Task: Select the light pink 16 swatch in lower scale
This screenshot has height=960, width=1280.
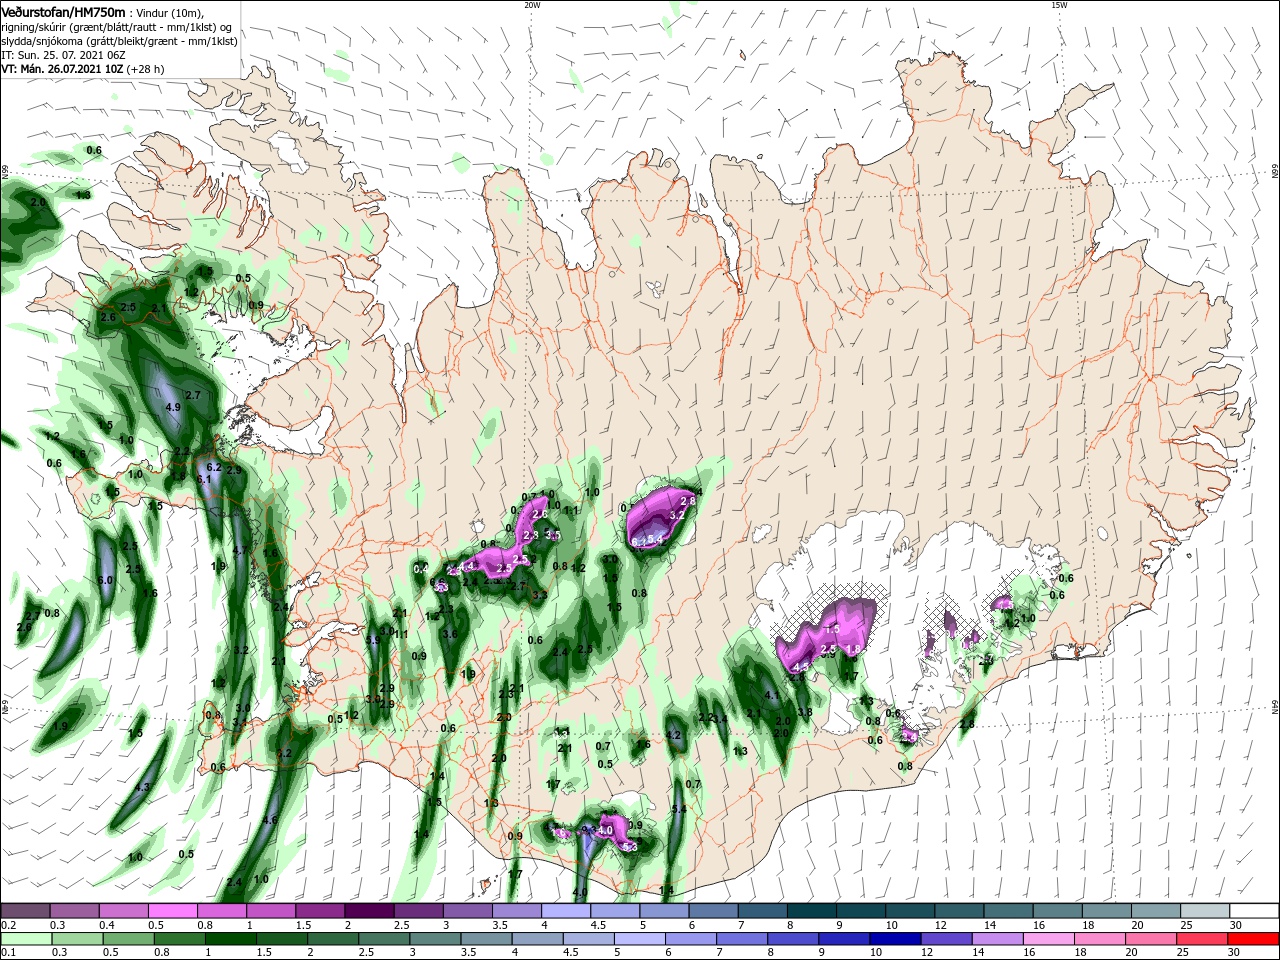Action: click(1046, 939)
